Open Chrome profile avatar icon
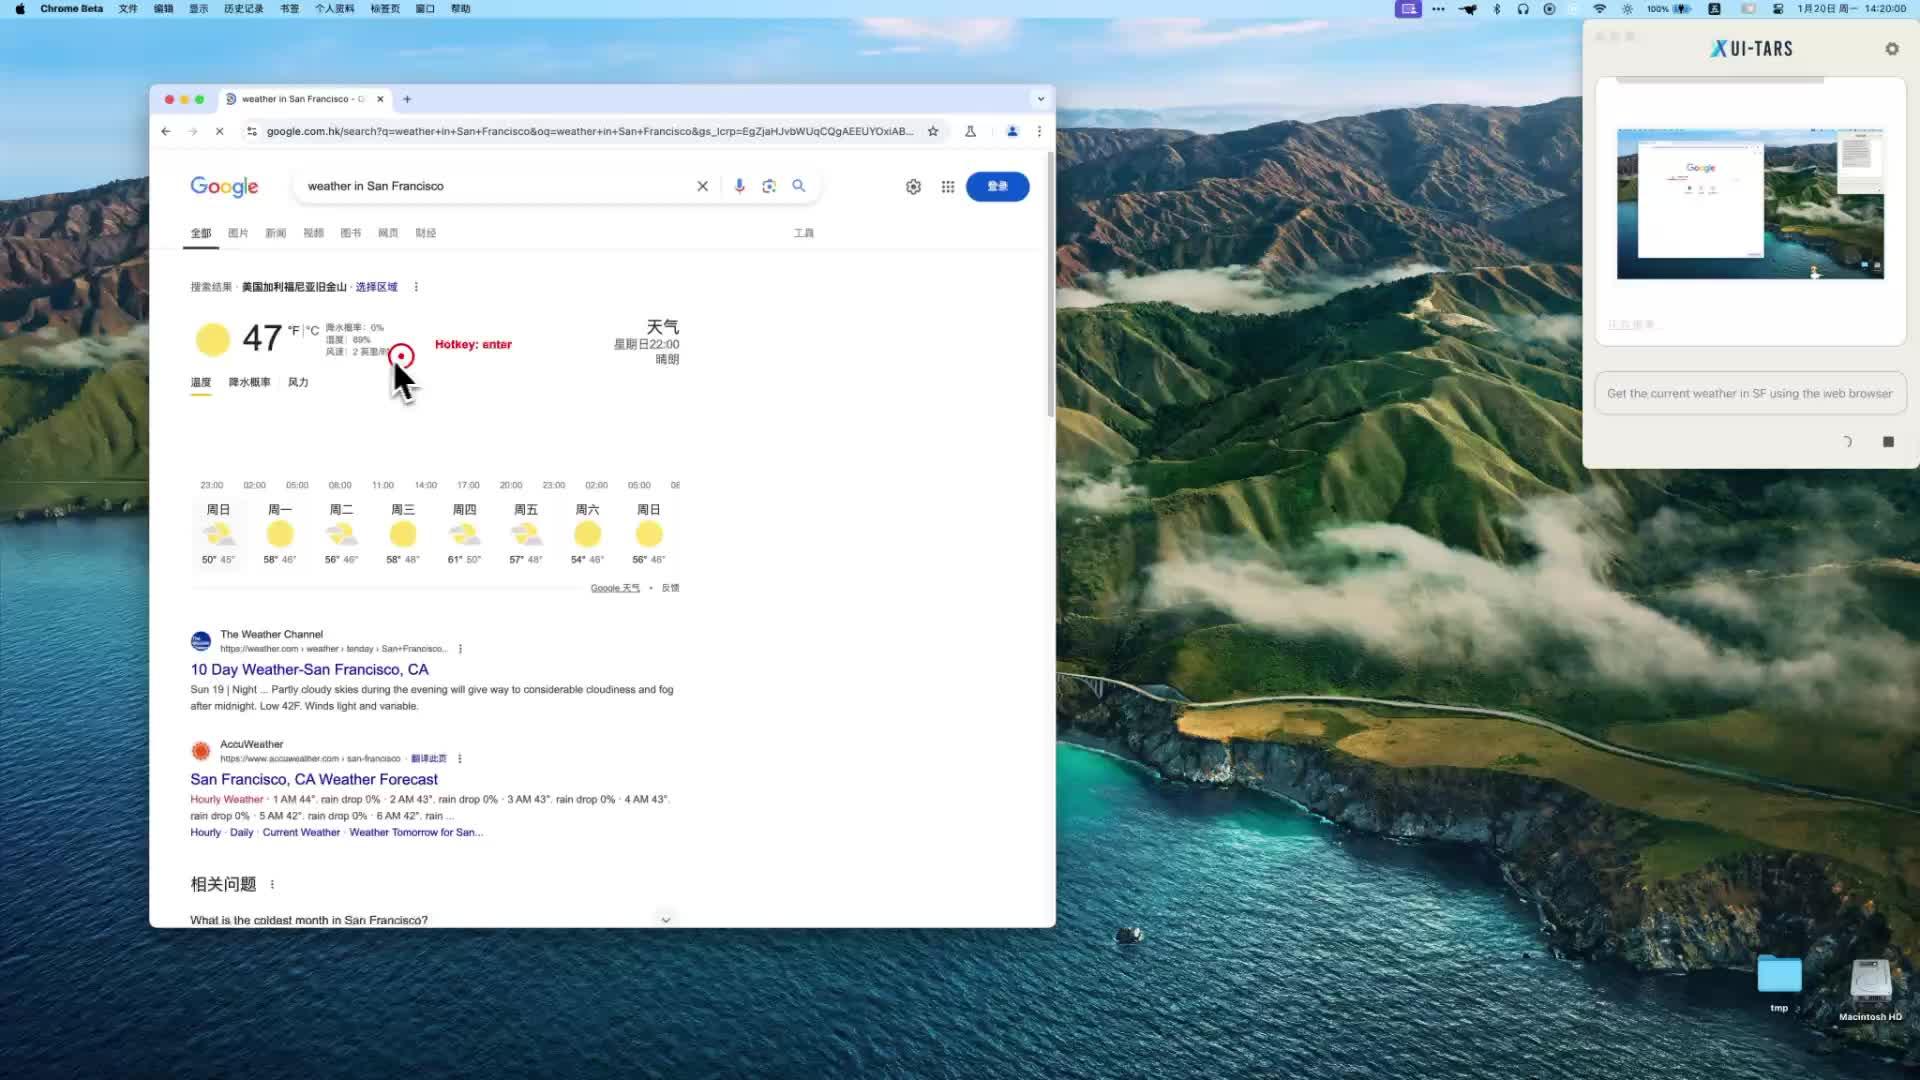Viewport: 1920px width, 1080px height. tap(1011, 131)
